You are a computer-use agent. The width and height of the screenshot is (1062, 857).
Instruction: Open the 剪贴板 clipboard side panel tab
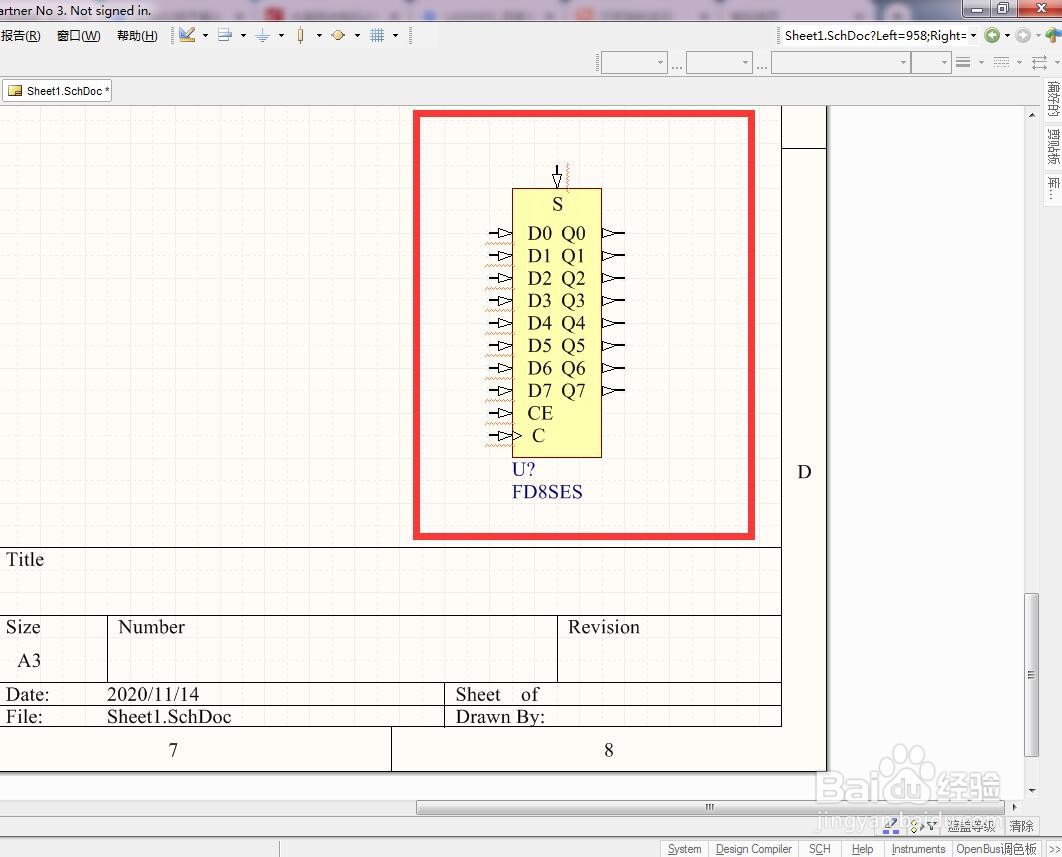pyautogui.click(x=1053, y=146)
